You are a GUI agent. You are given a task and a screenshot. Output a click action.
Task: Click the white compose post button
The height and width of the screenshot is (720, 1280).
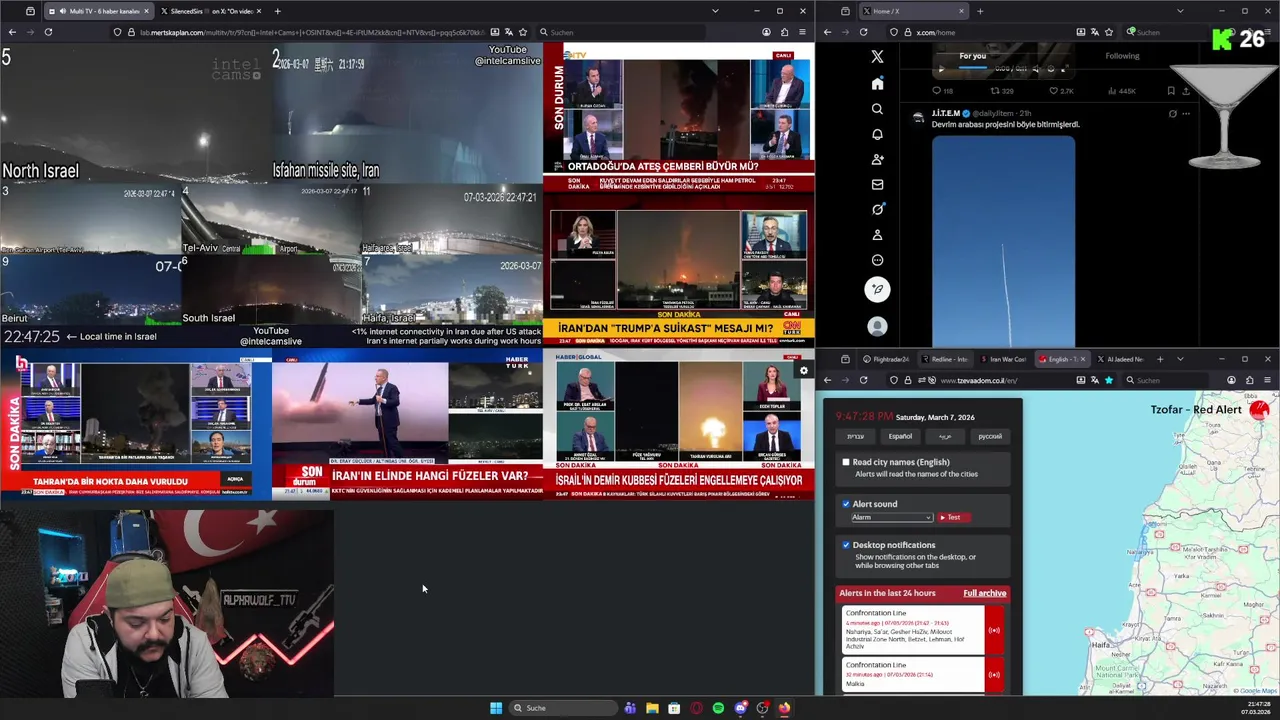pyautogui.click(x=877, y=290)
